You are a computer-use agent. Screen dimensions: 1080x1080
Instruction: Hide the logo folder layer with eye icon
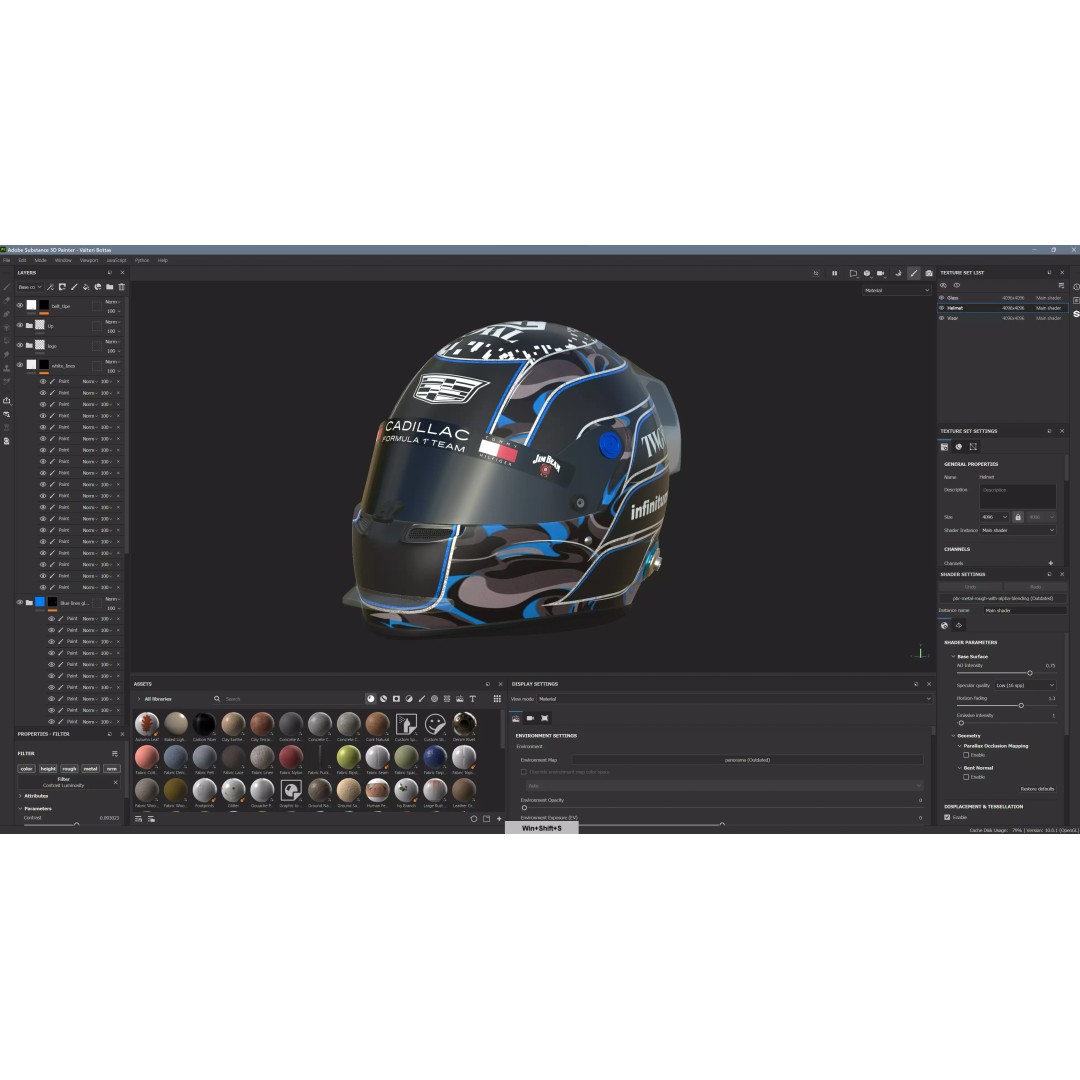tap(20, 345)
